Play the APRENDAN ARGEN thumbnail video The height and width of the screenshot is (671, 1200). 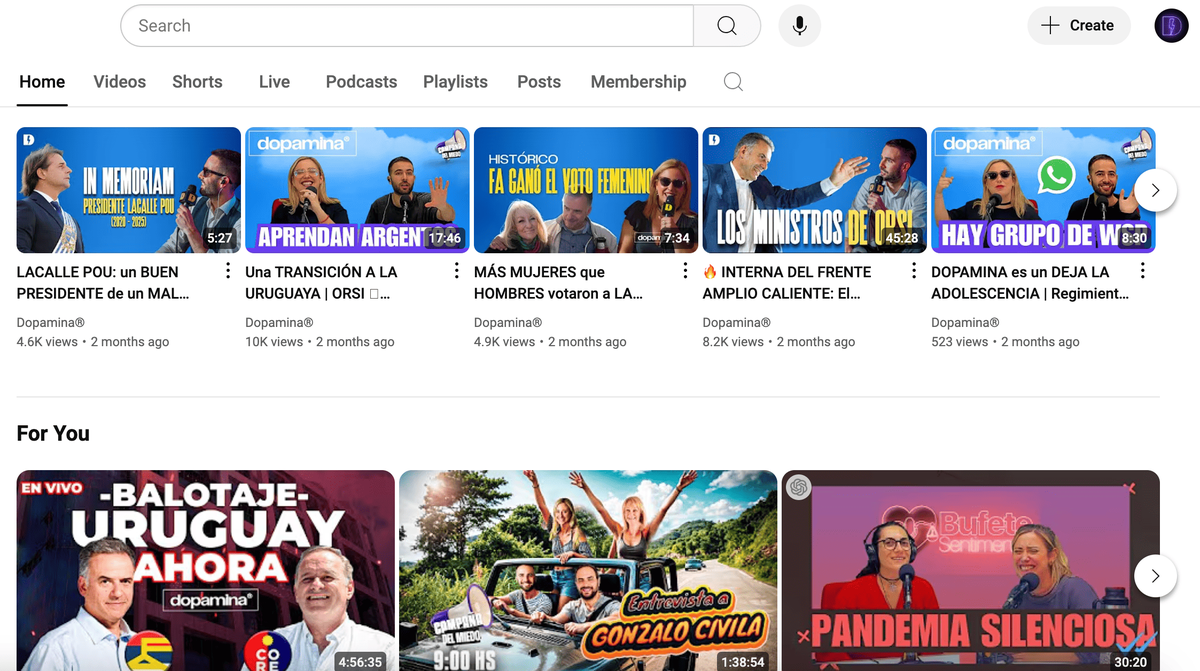[357, 190]
